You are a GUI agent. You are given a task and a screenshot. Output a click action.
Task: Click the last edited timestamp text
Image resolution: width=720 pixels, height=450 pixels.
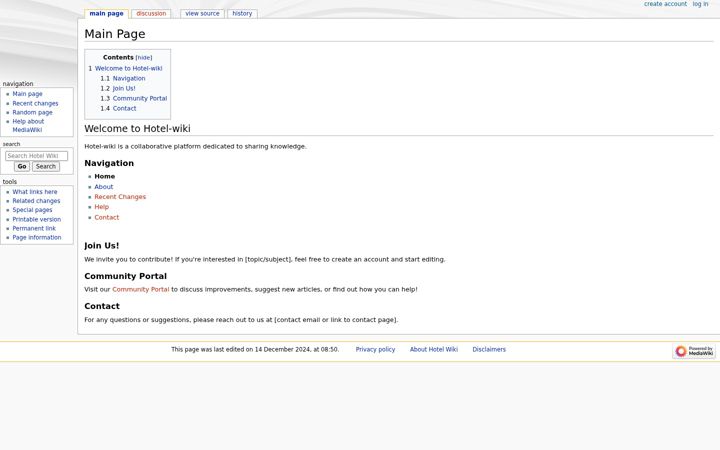click(x=255, y=349)
